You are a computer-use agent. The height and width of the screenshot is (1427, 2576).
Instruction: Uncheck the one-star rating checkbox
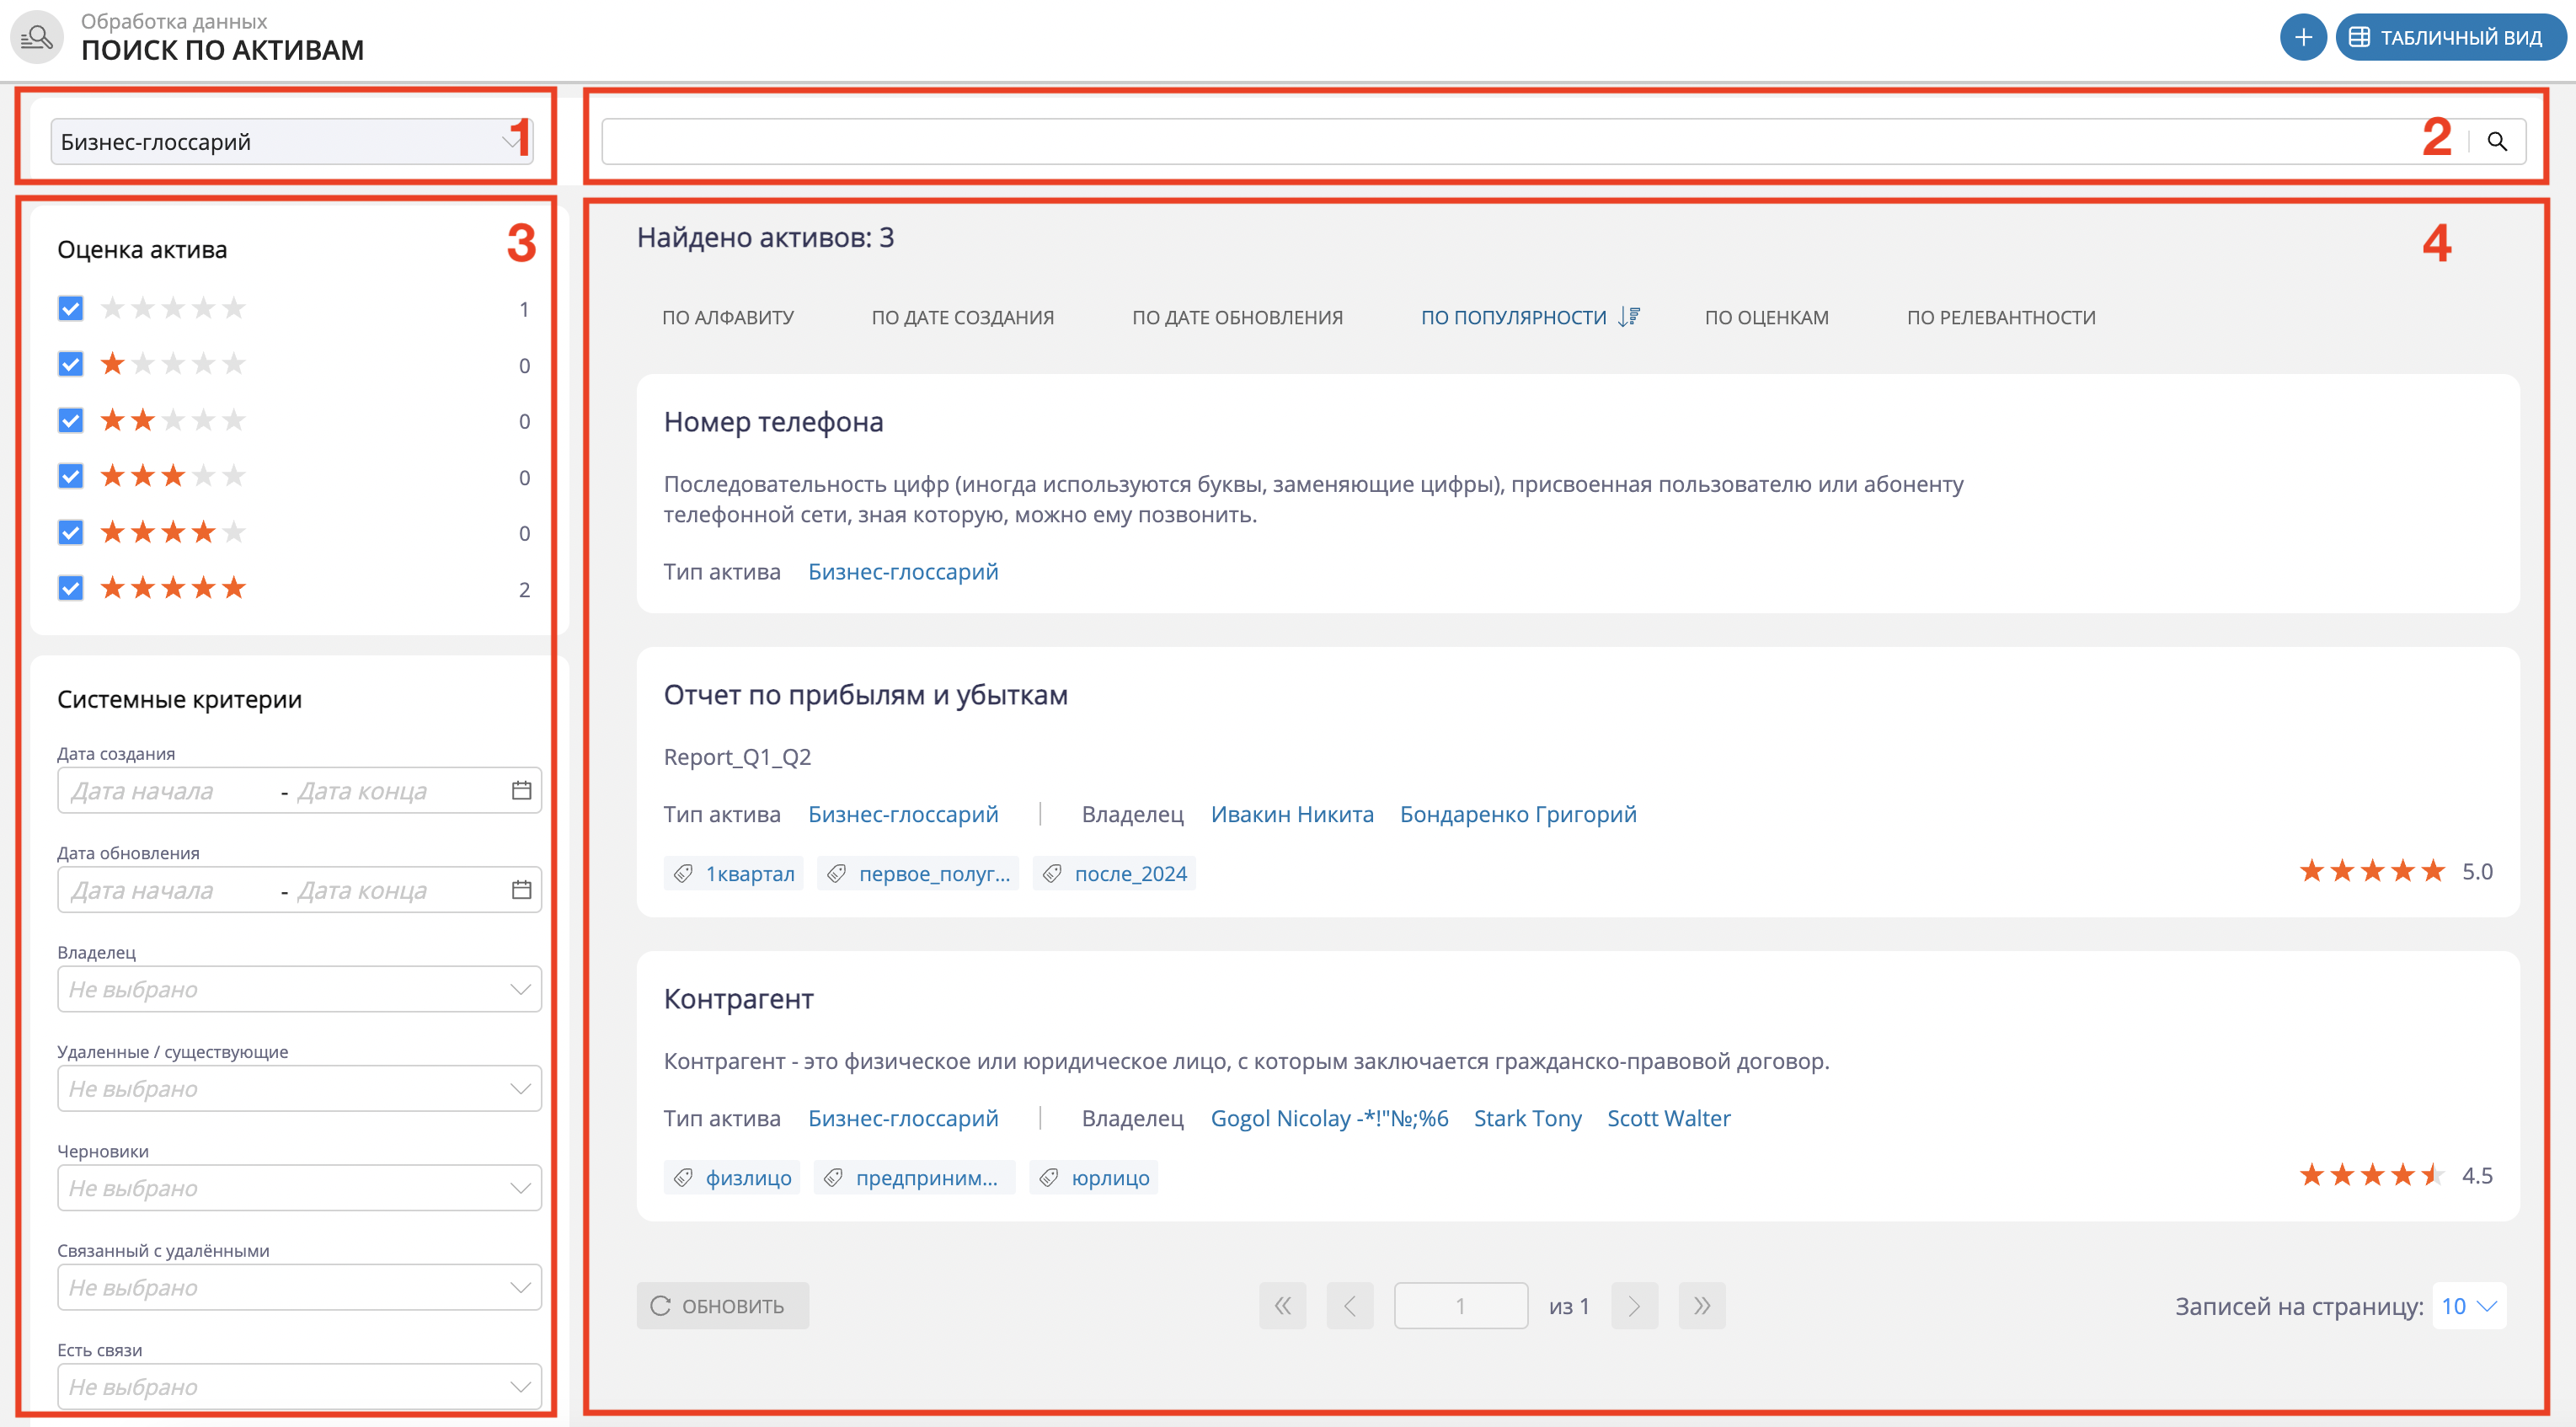[70, 364]
